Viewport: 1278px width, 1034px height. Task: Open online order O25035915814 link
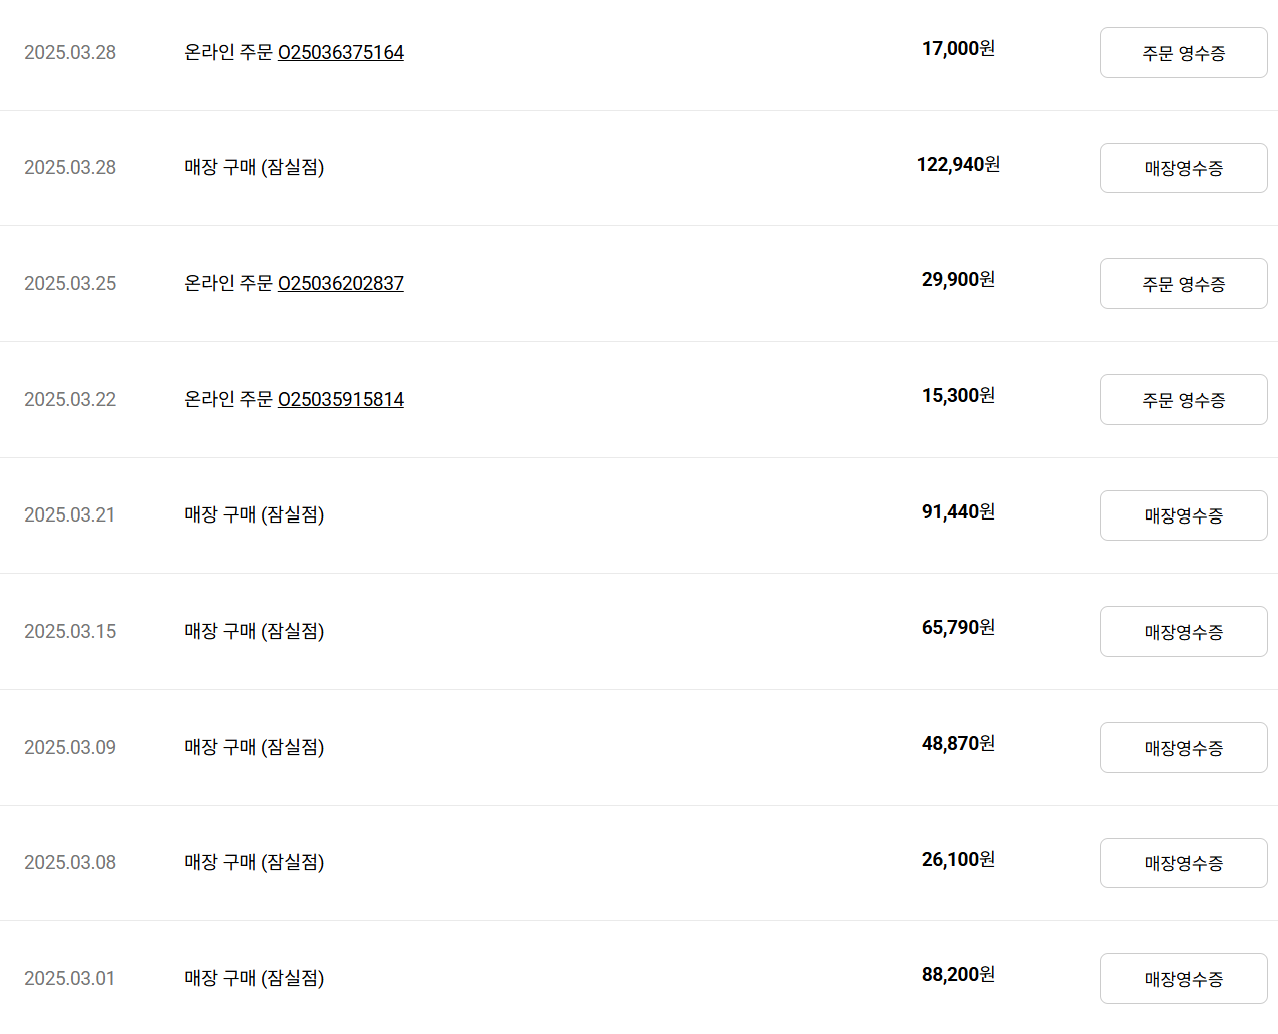coord(341,399)
